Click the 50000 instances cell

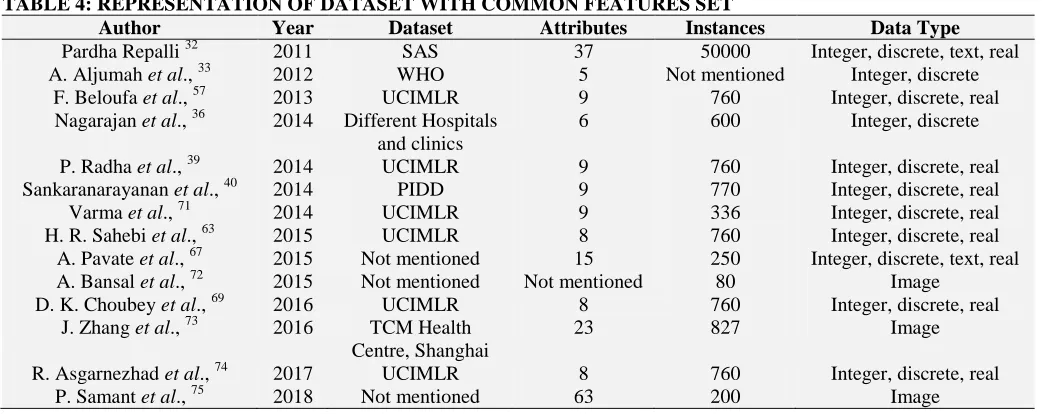725,52
